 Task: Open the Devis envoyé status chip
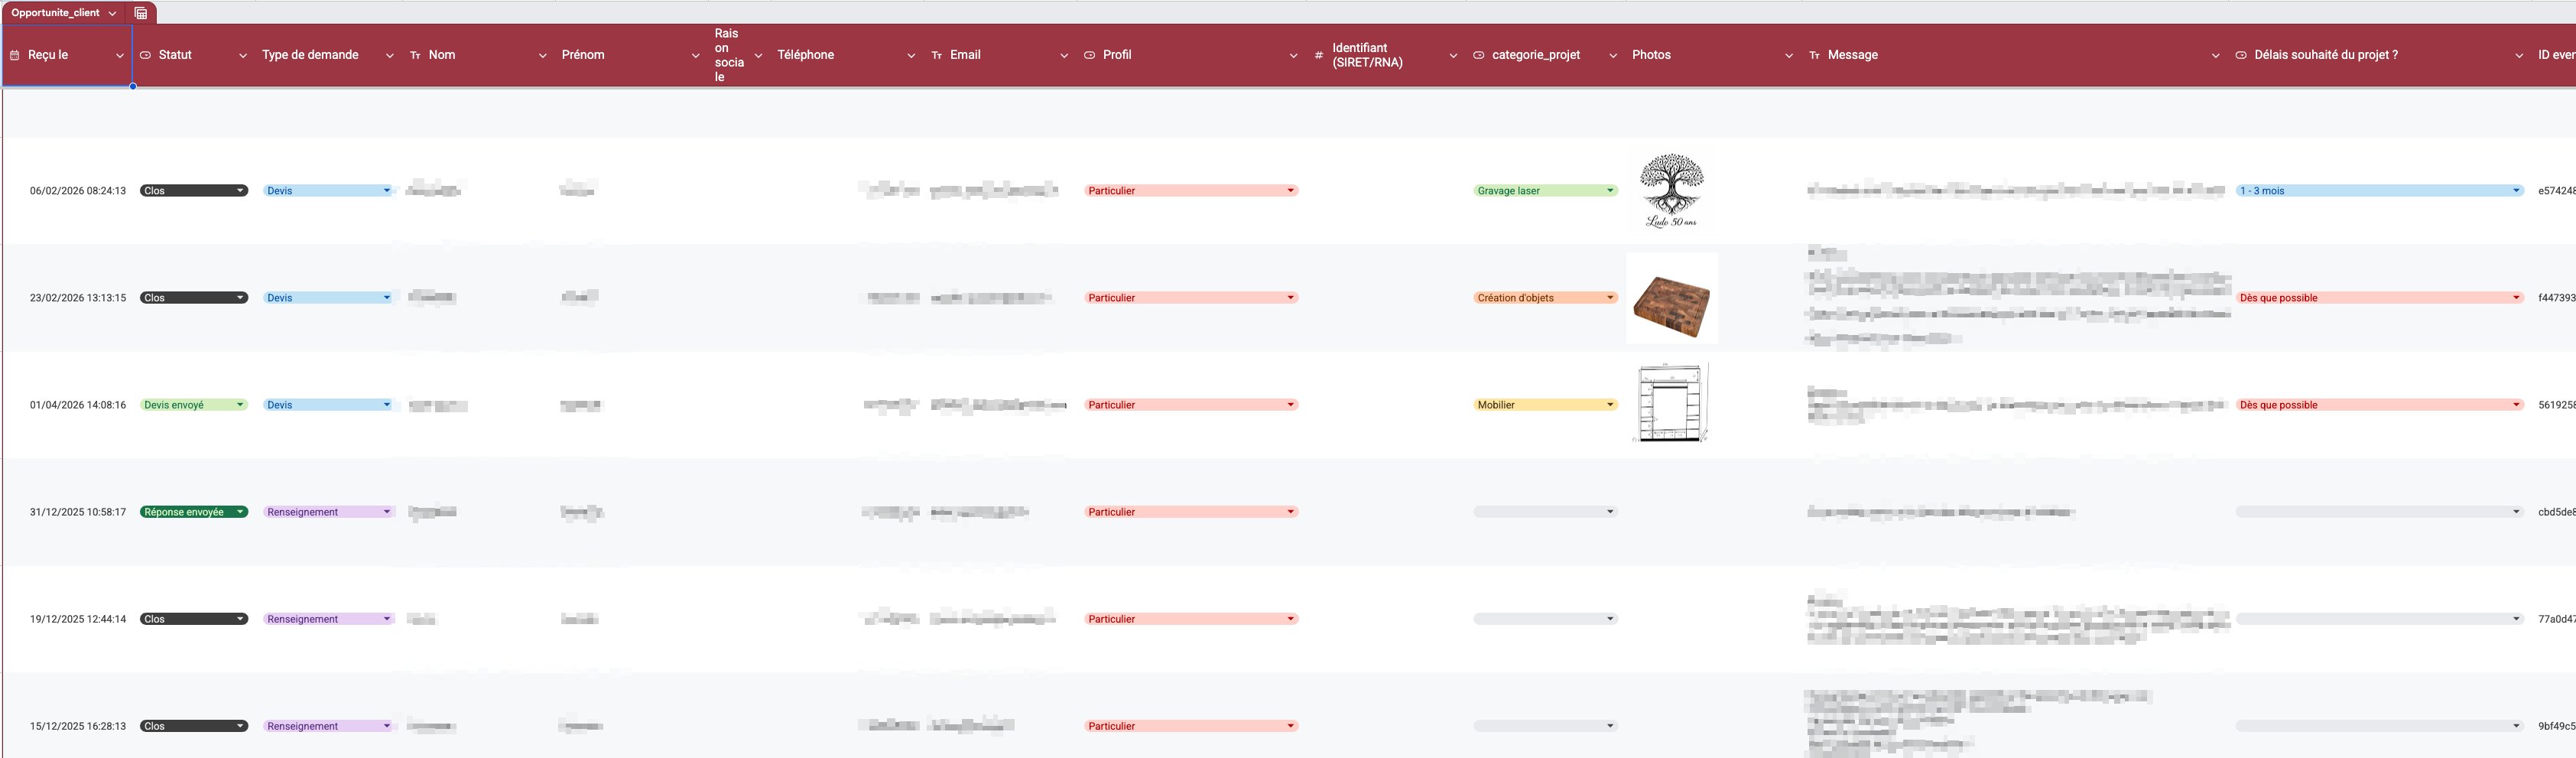194,405
